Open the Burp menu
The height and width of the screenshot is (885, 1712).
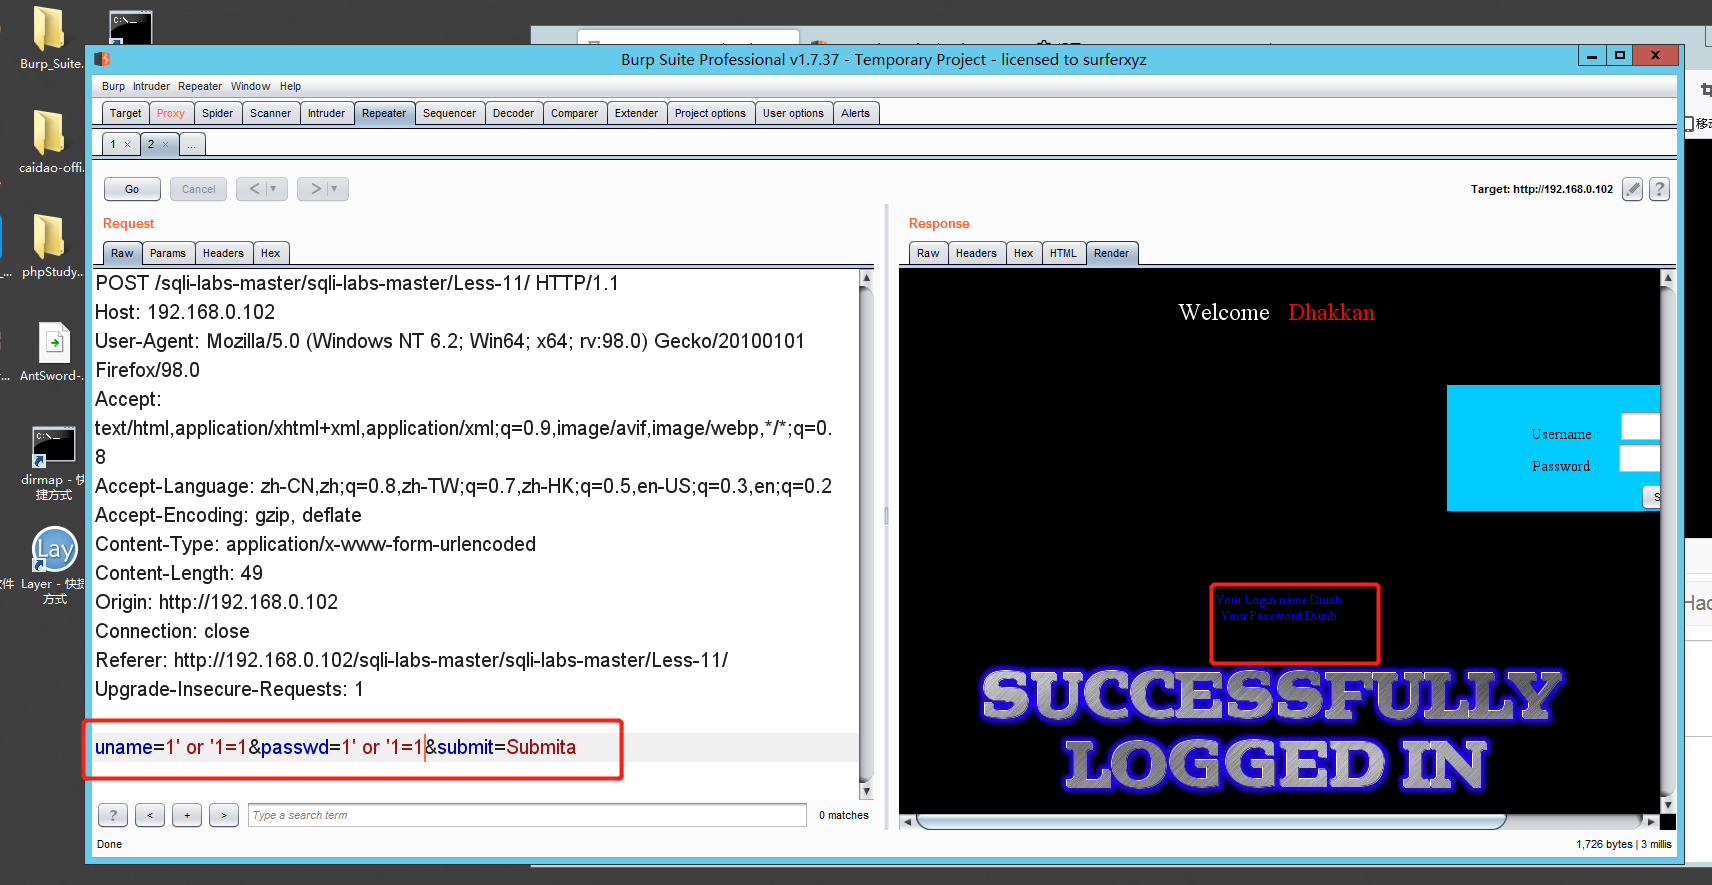[x=113, y=87]
